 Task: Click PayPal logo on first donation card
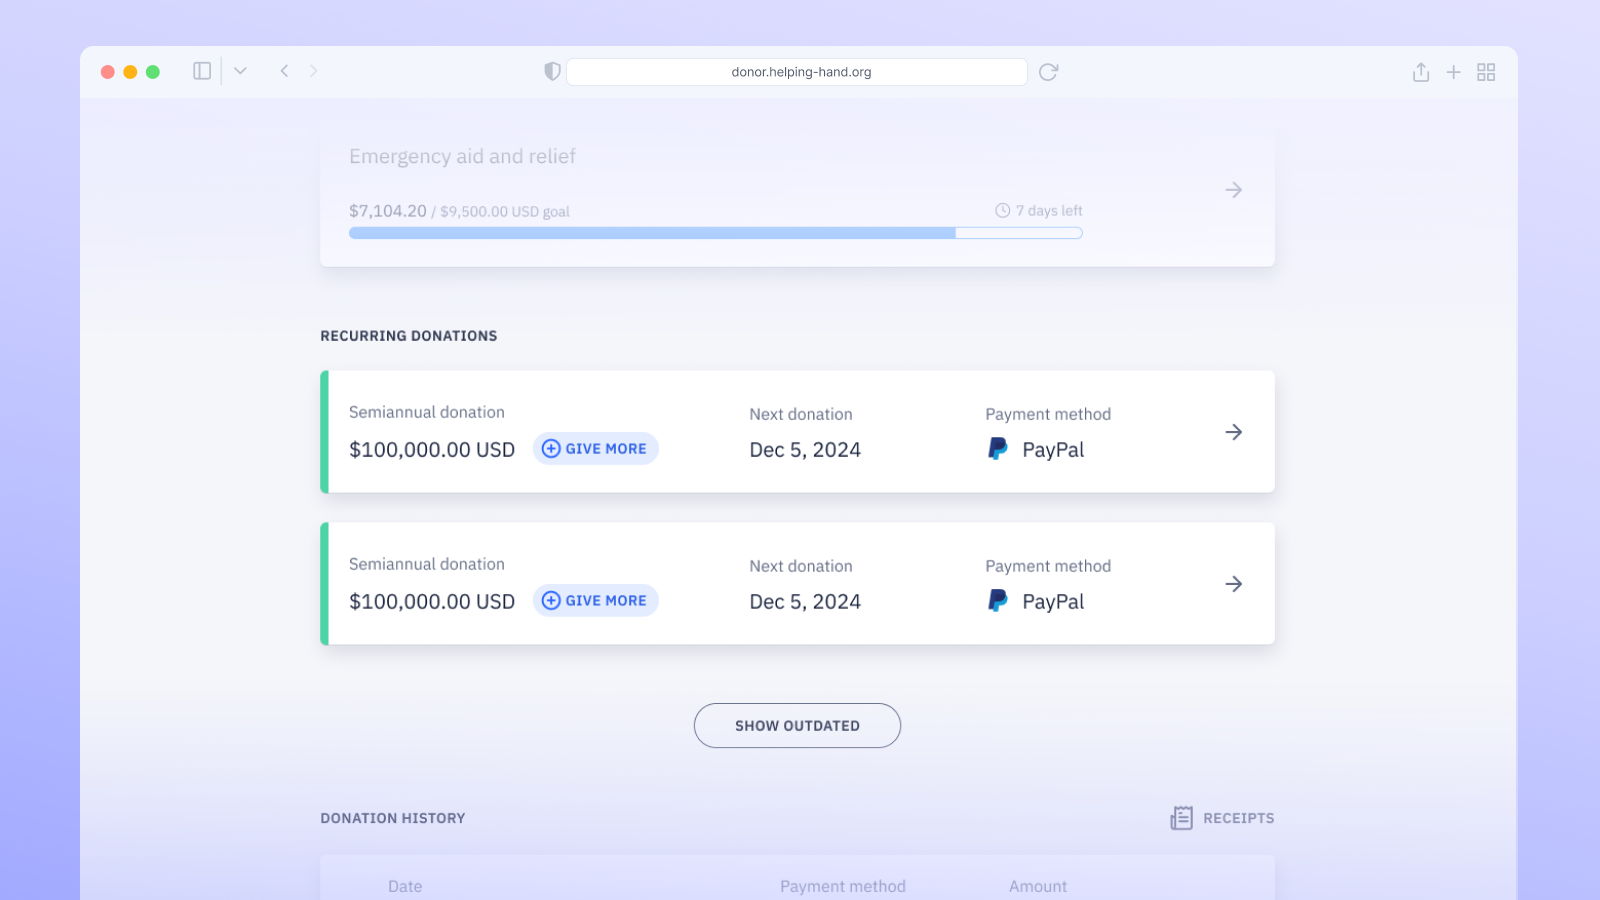click(x=998, y=449)
